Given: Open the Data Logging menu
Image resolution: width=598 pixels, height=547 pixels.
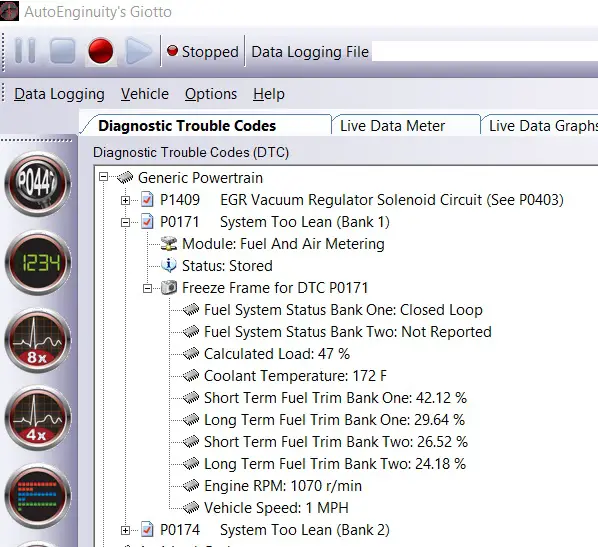Looking at the screenshot, I should [x=59, y=94].
